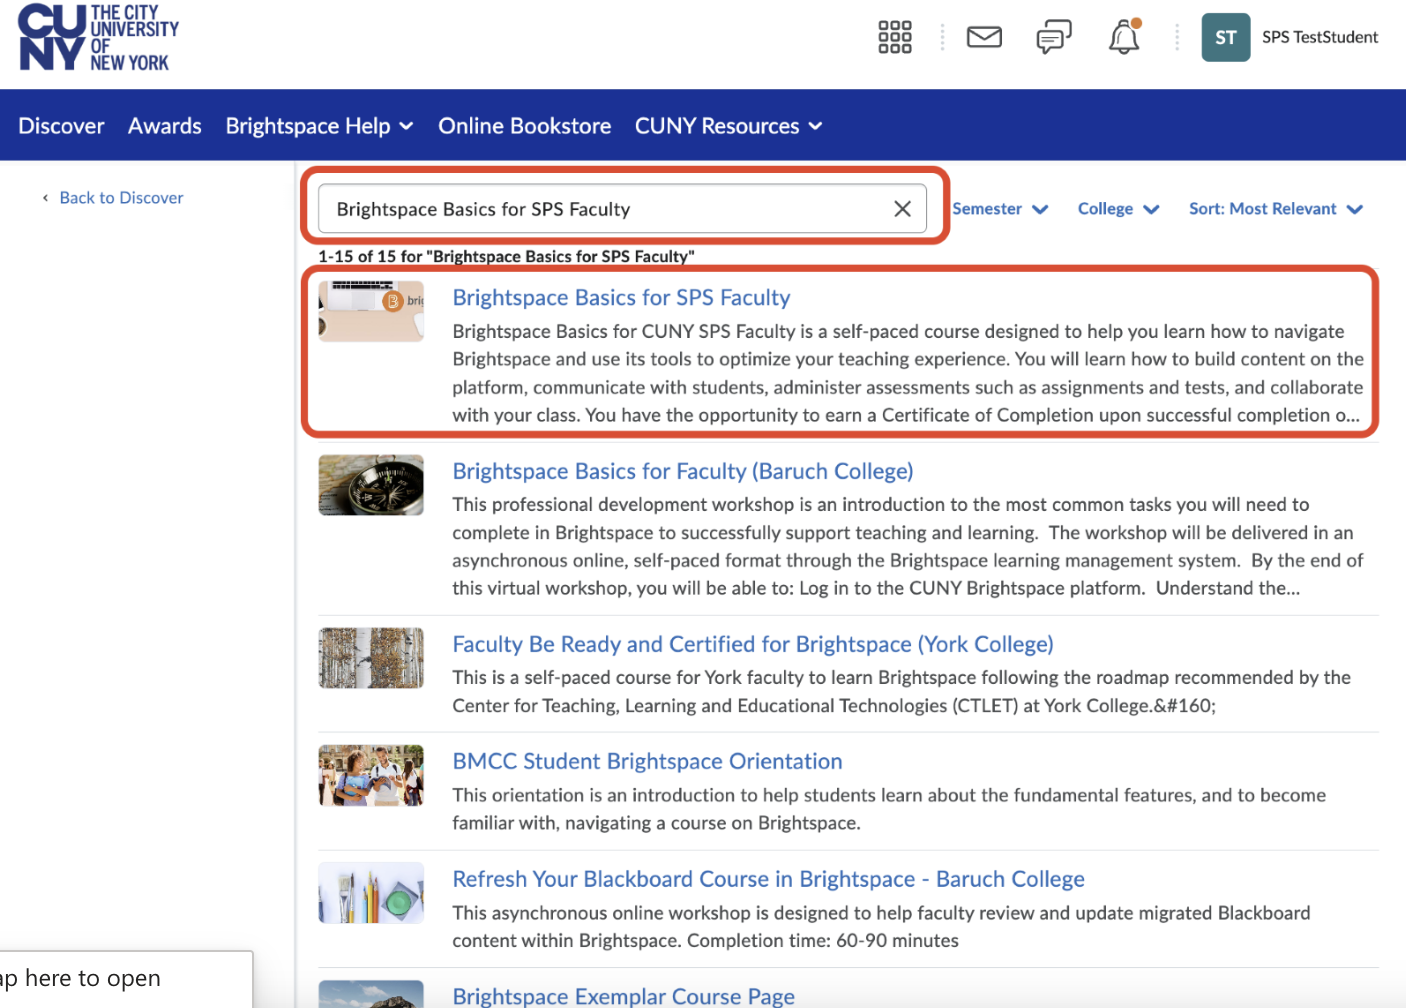Click description starting 'This professional development workshop'

[x=907, y=546]
